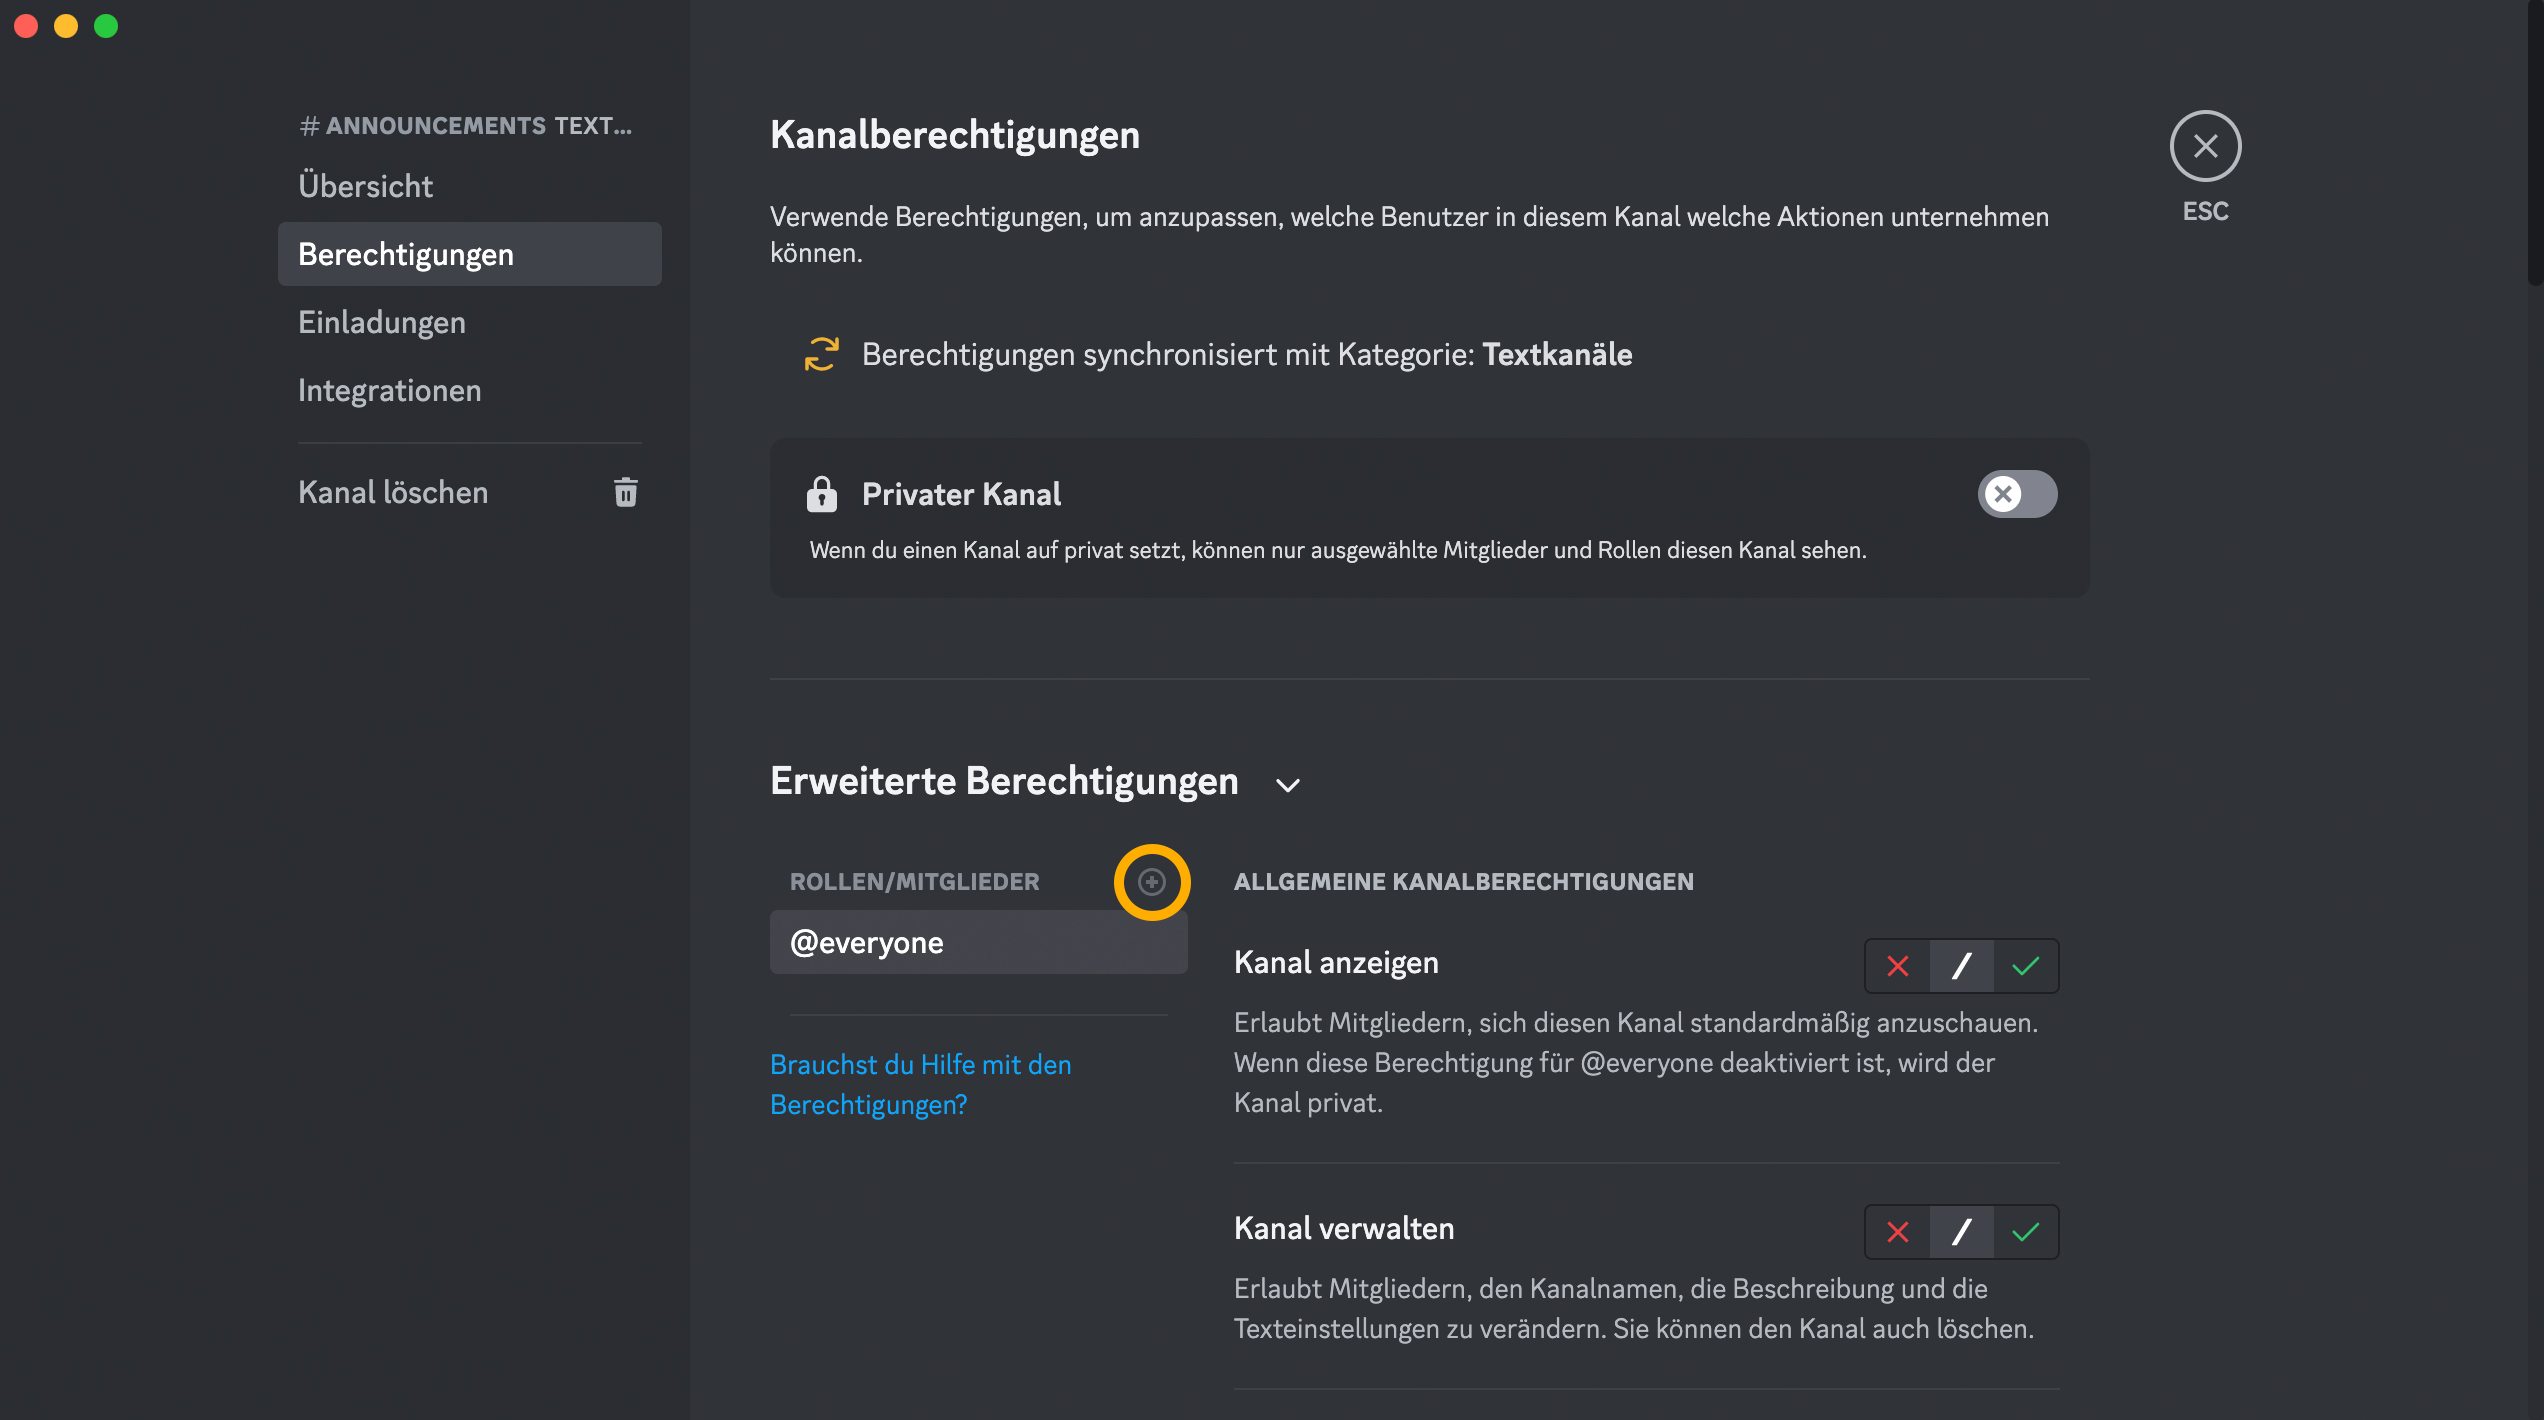Deny Kanal verwalten with the red X

(1897, 1231)
